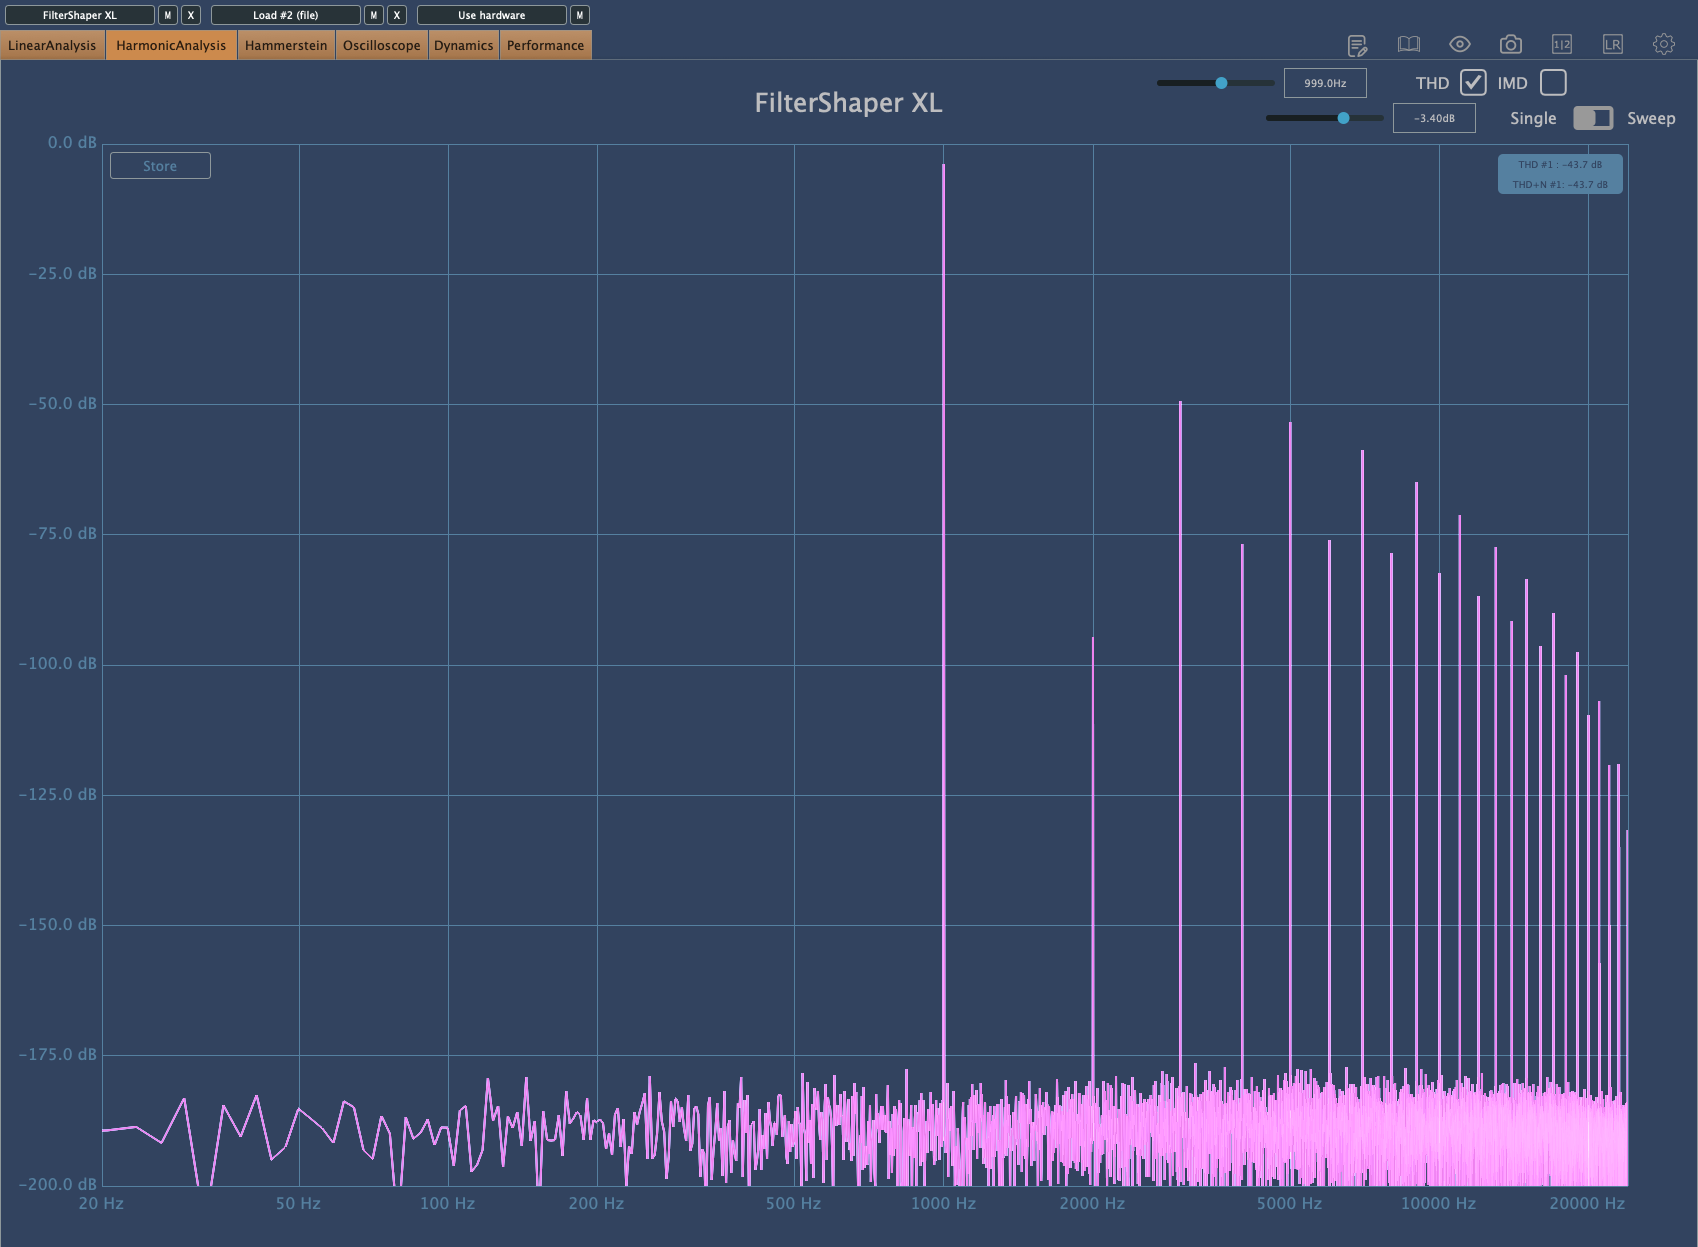
Task: Mute the Use hardware slot
Action: pos(579,15)
